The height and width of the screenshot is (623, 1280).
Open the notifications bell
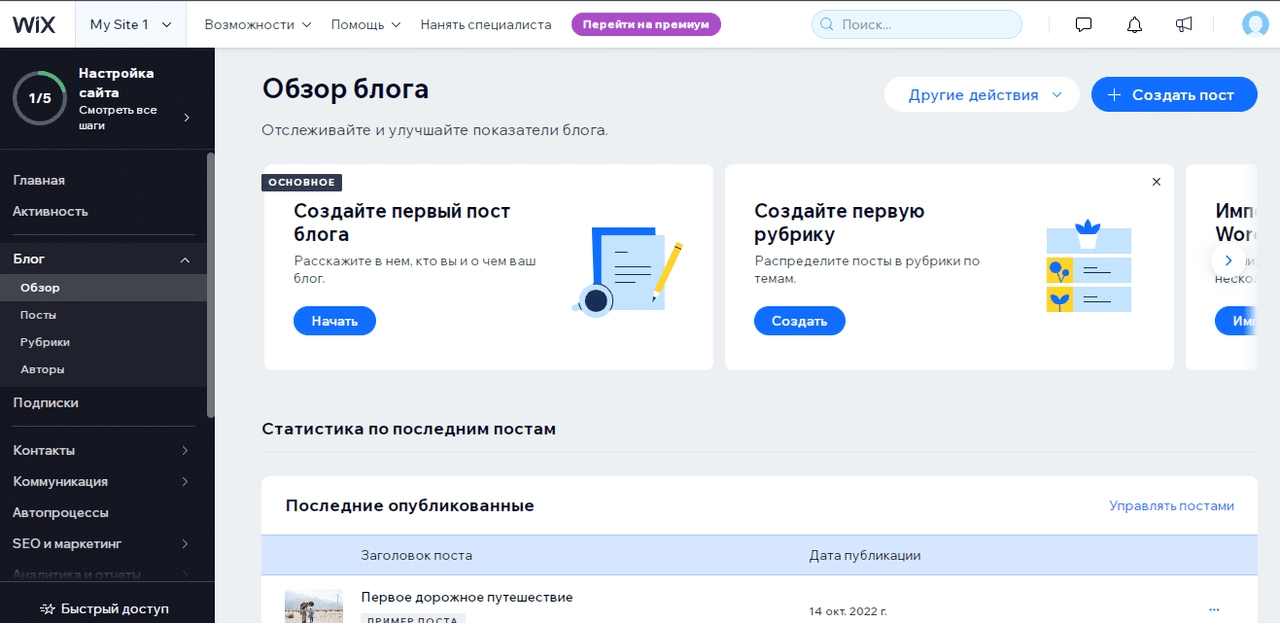tap(1135, 24)
